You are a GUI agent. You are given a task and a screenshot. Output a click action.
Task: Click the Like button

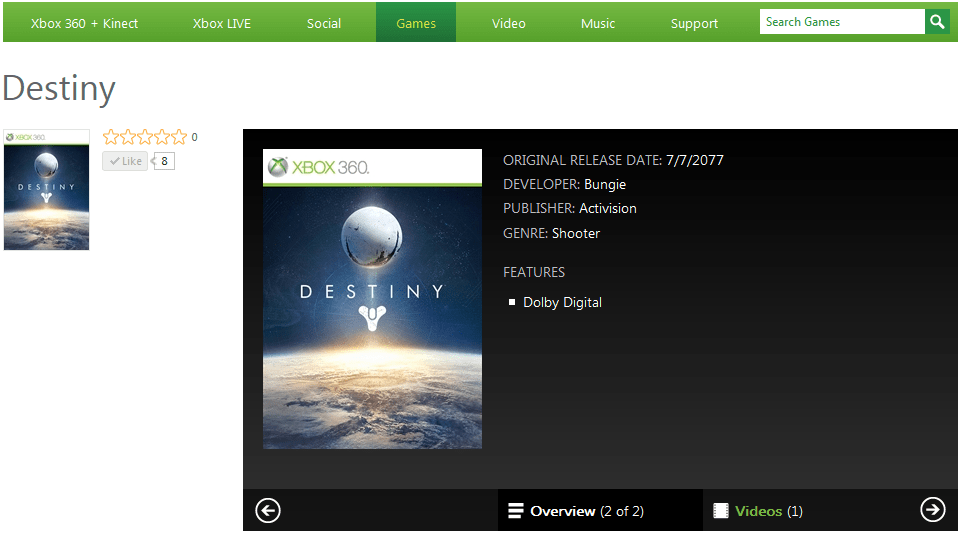tap(125, 161)
